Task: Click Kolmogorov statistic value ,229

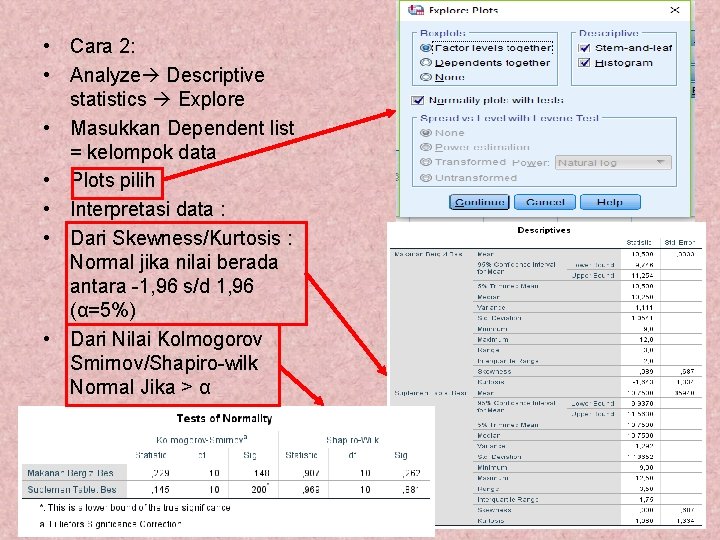Action: (160, 473)
